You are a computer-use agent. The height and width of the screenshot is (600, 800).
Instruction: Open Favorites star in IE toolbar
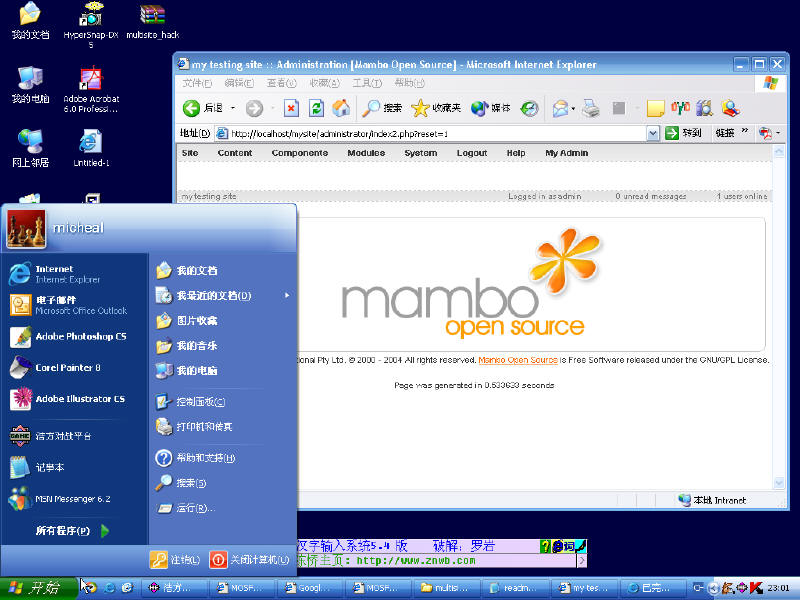[x=436, y=108]
